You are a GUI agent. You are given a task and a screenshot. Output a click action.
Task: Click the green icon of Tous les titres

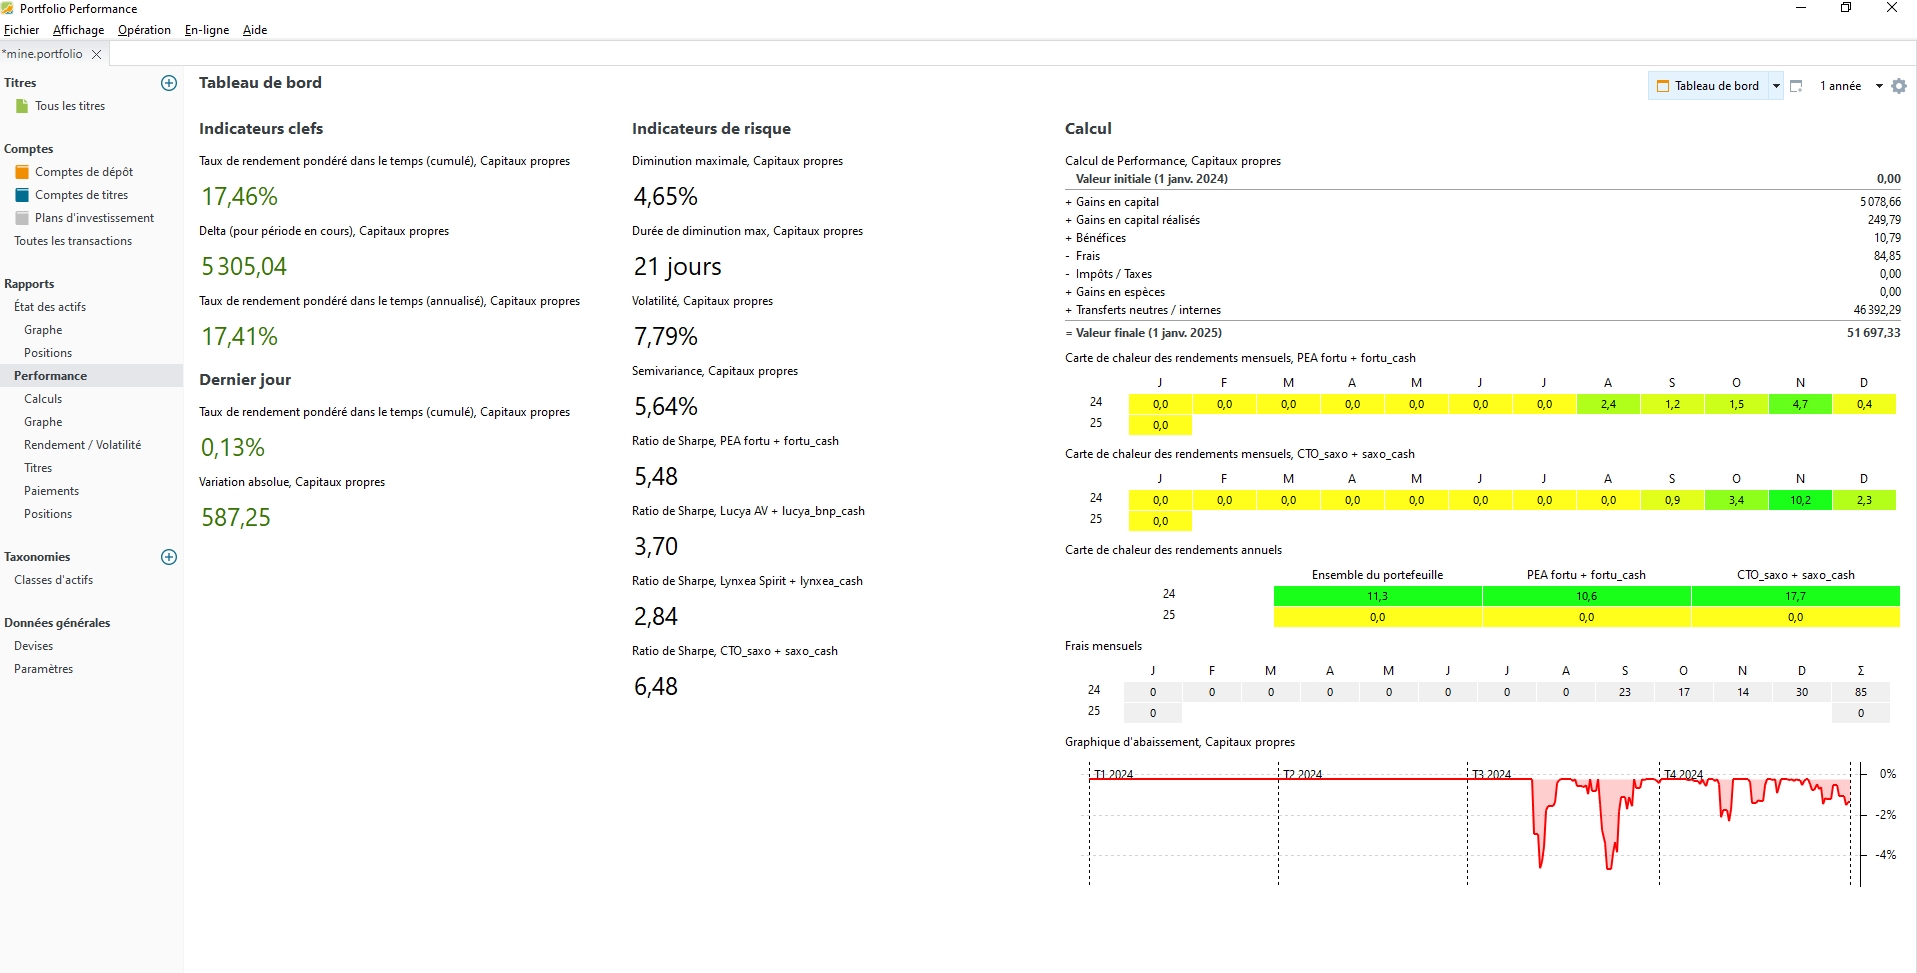pos(22,106)
